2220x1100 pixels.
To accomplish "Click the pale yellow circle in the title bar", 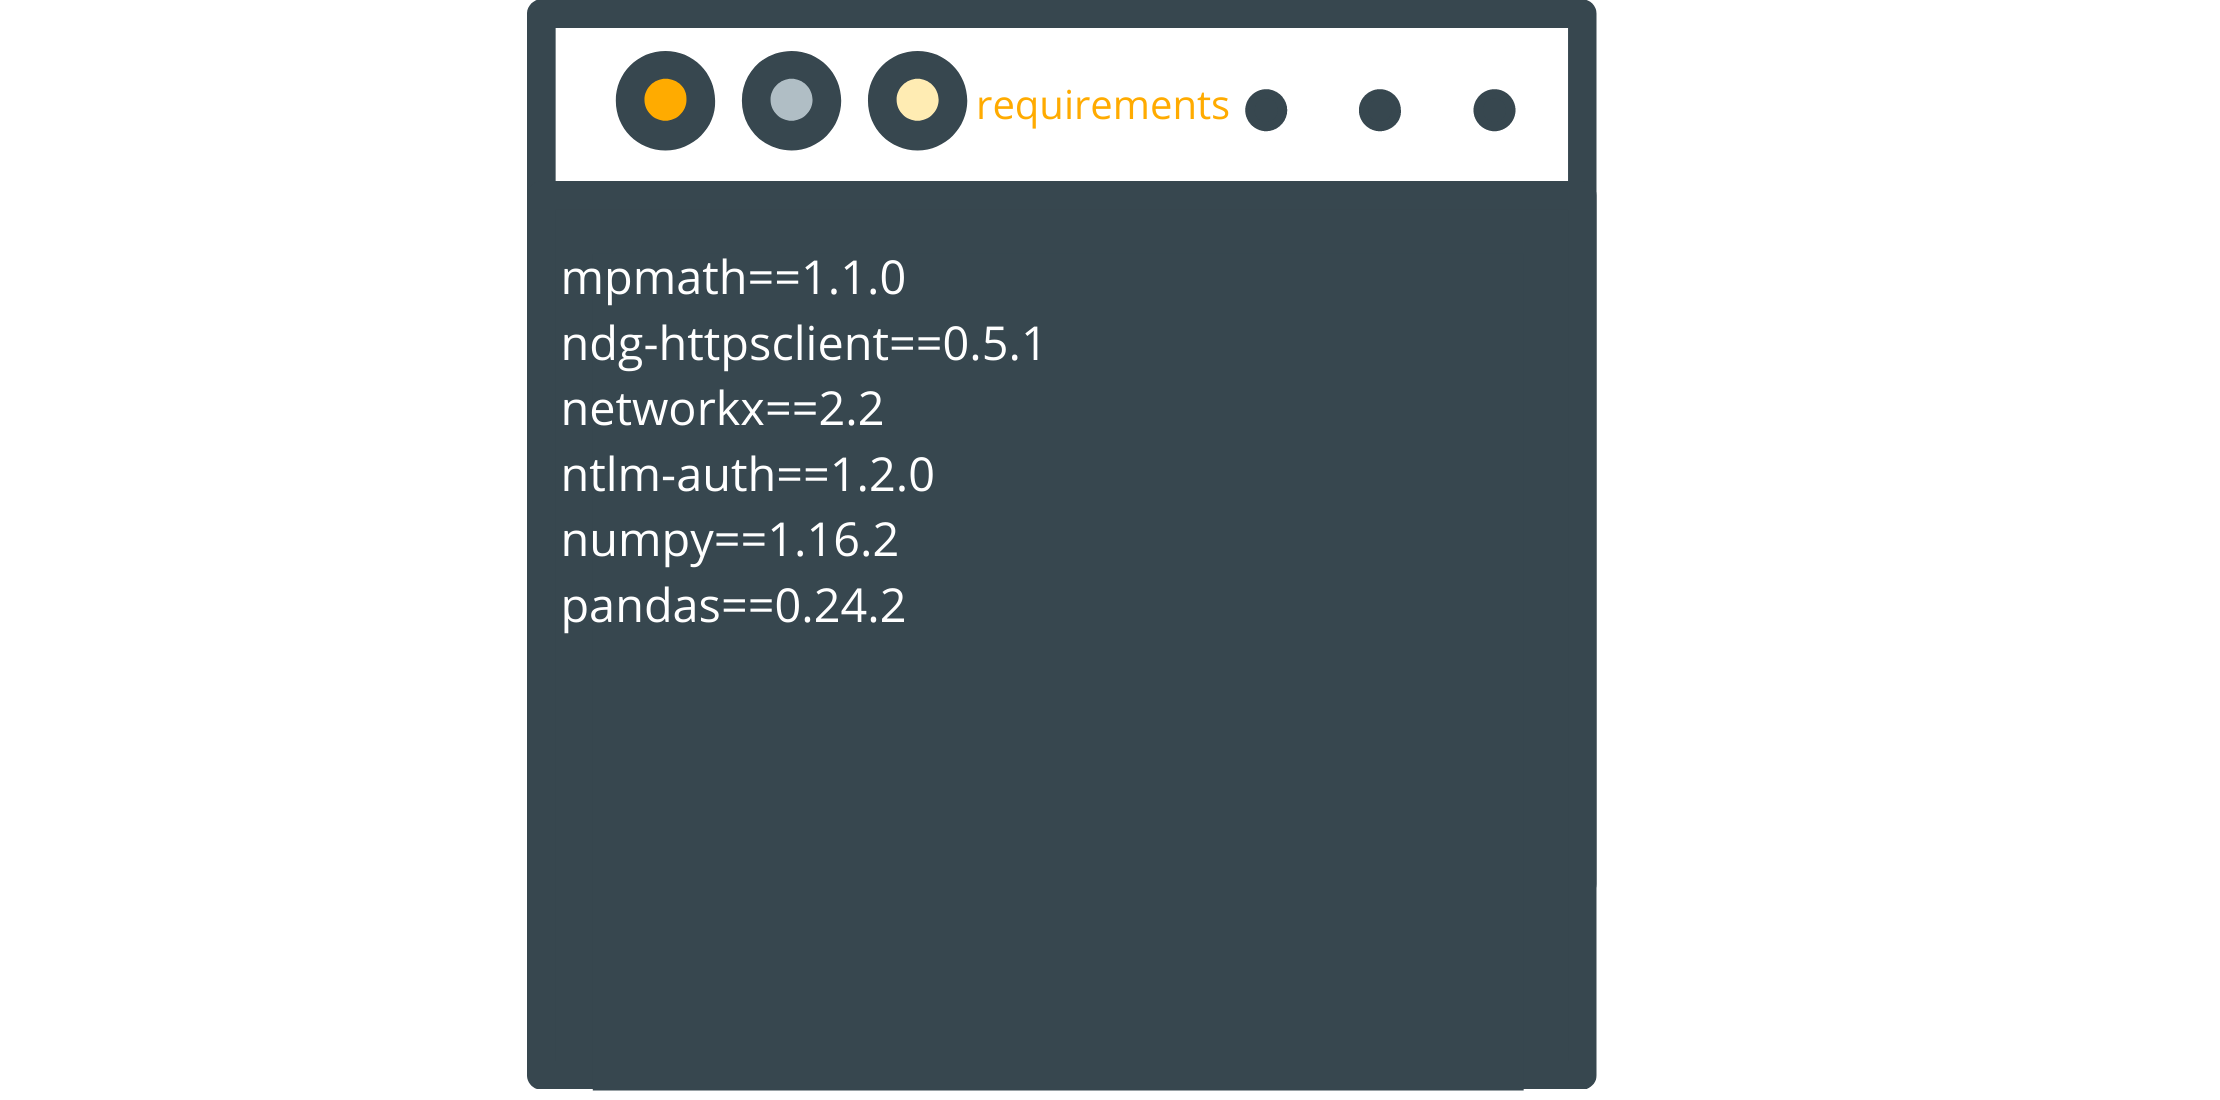I will pyautogui.click(x=917, y=101).
